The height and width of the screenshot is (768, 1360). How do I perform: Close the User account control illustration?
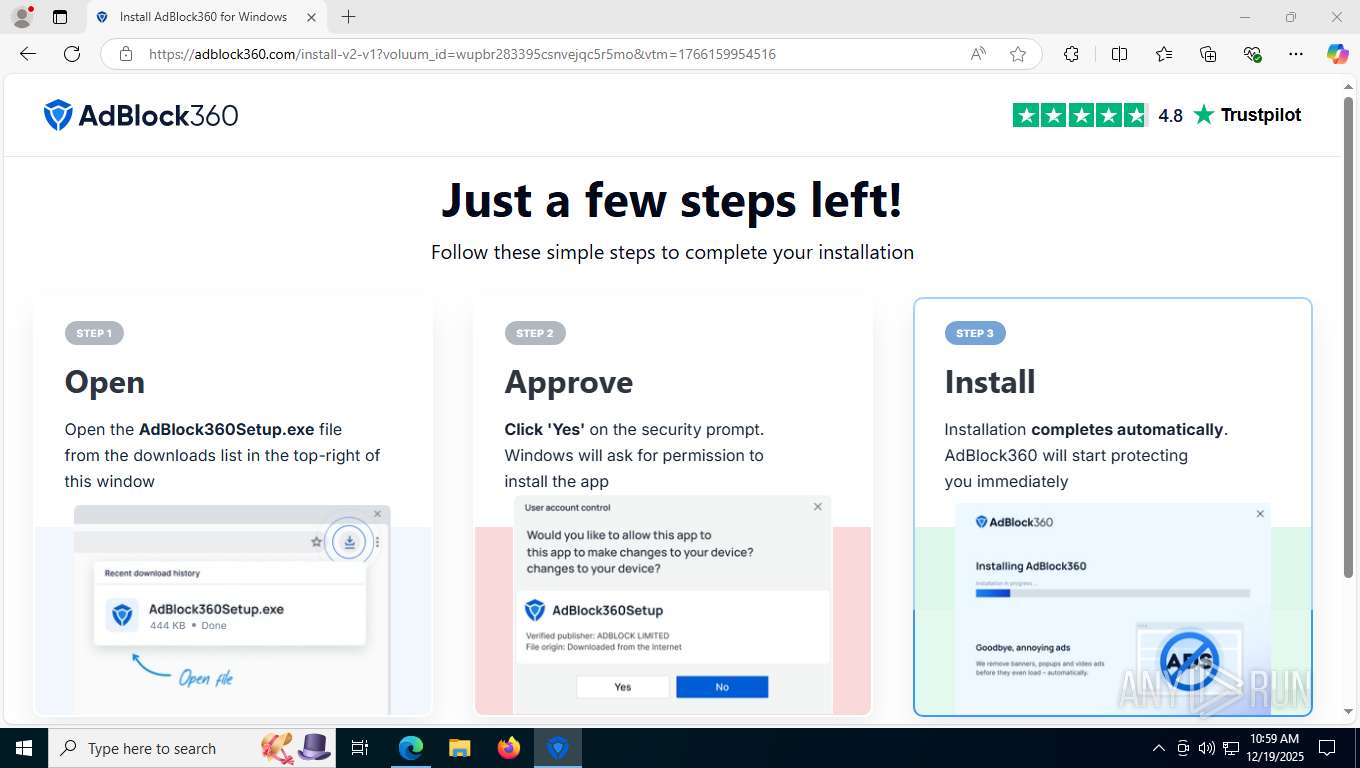818,507
